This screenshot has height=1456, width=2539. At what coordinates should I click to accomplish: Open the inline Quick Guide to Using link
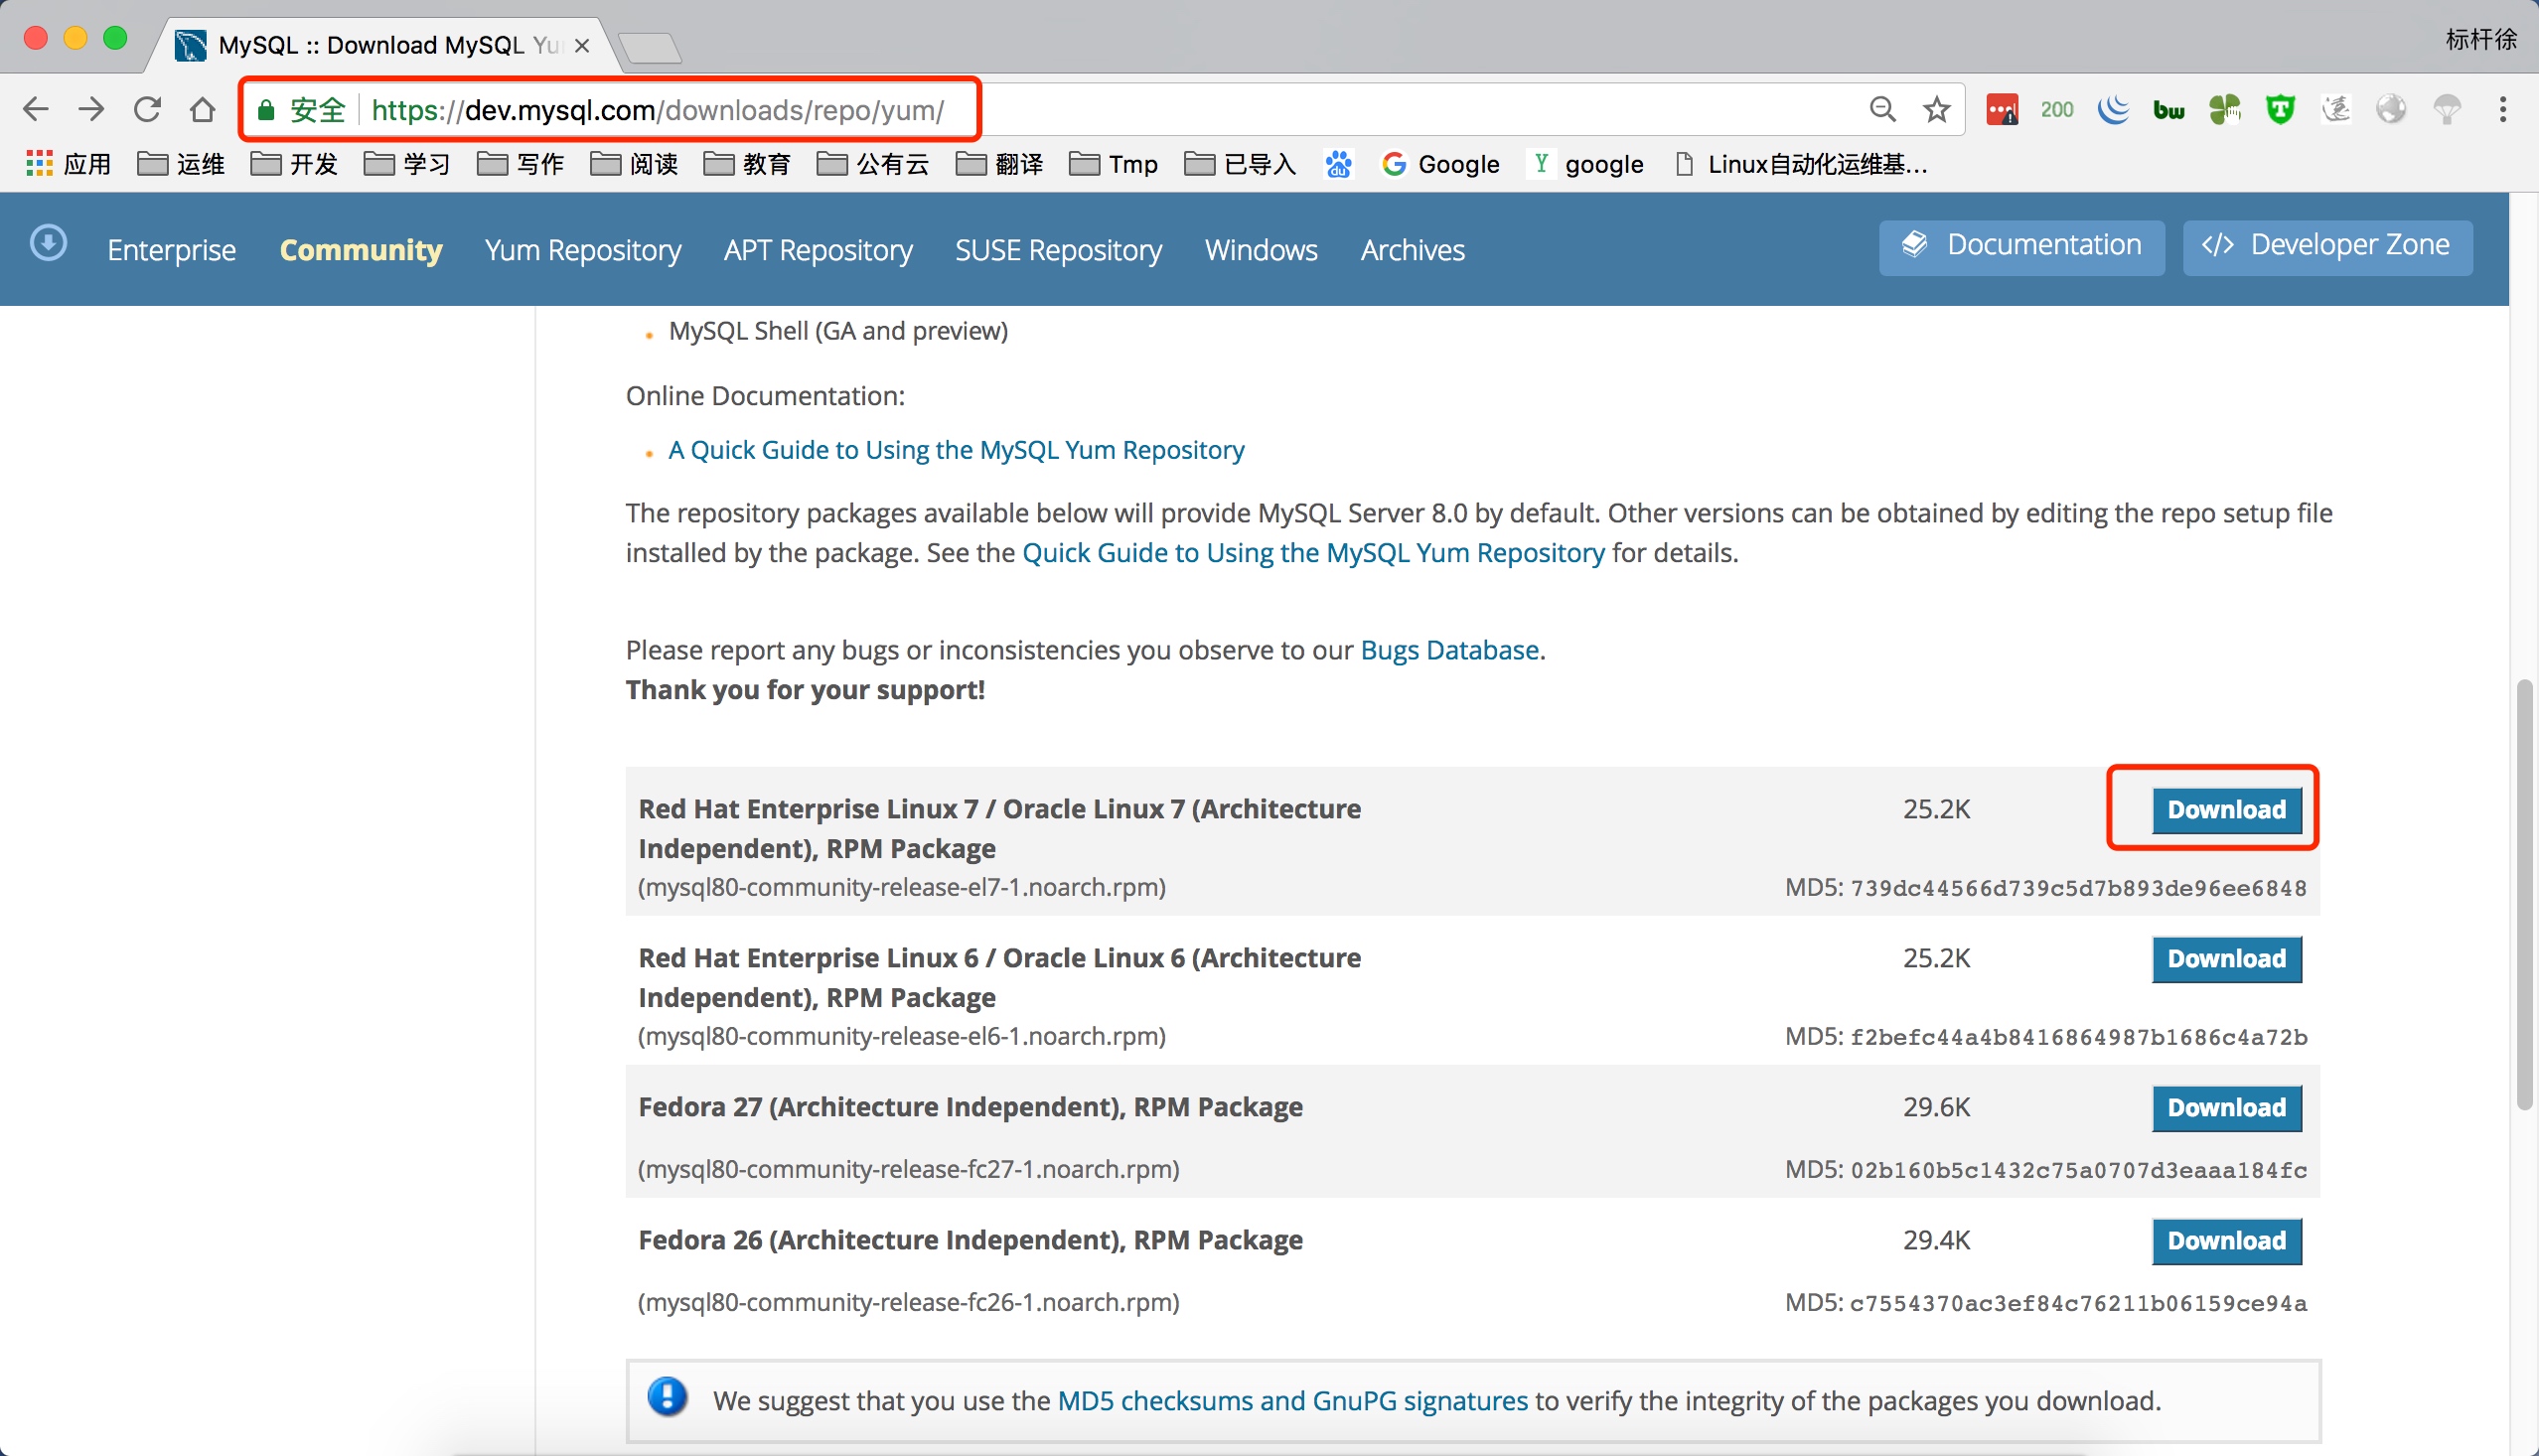coord(1313,552)
